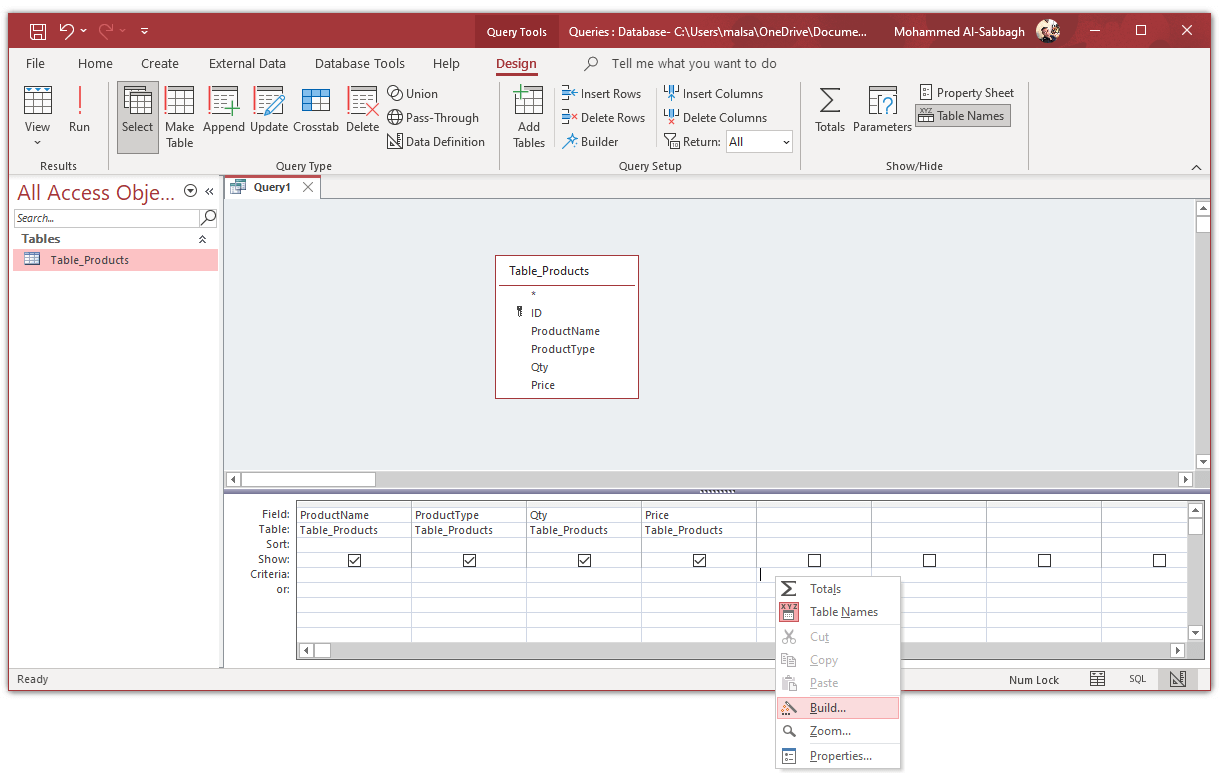1221x779 pixels.
Task: Click the horizontal scrollbar under table pane
Action: tap(709, 480)
